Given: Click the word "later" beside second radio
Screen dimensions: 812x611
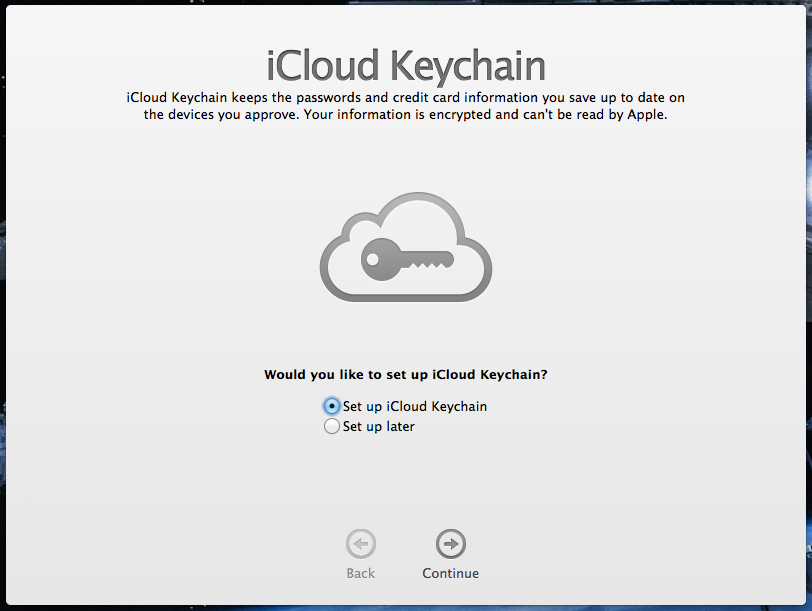Looking at the screenshot, I should (398, 426).
